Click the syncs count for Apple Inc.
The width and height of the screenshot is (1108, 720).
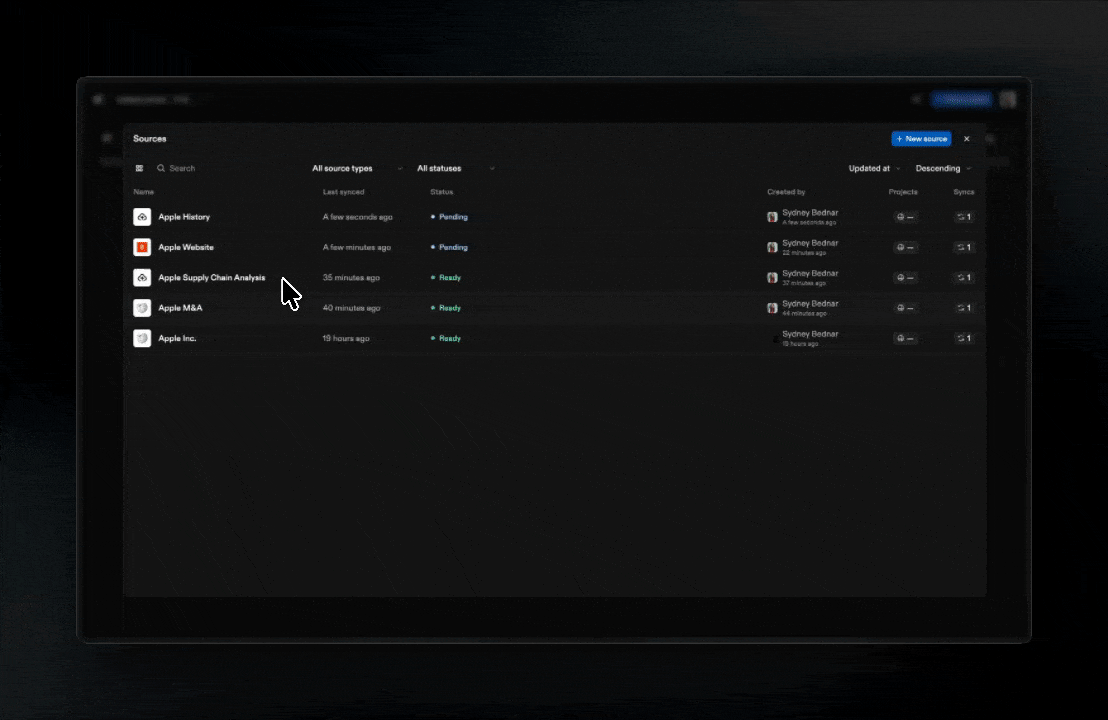pos(964,338)
